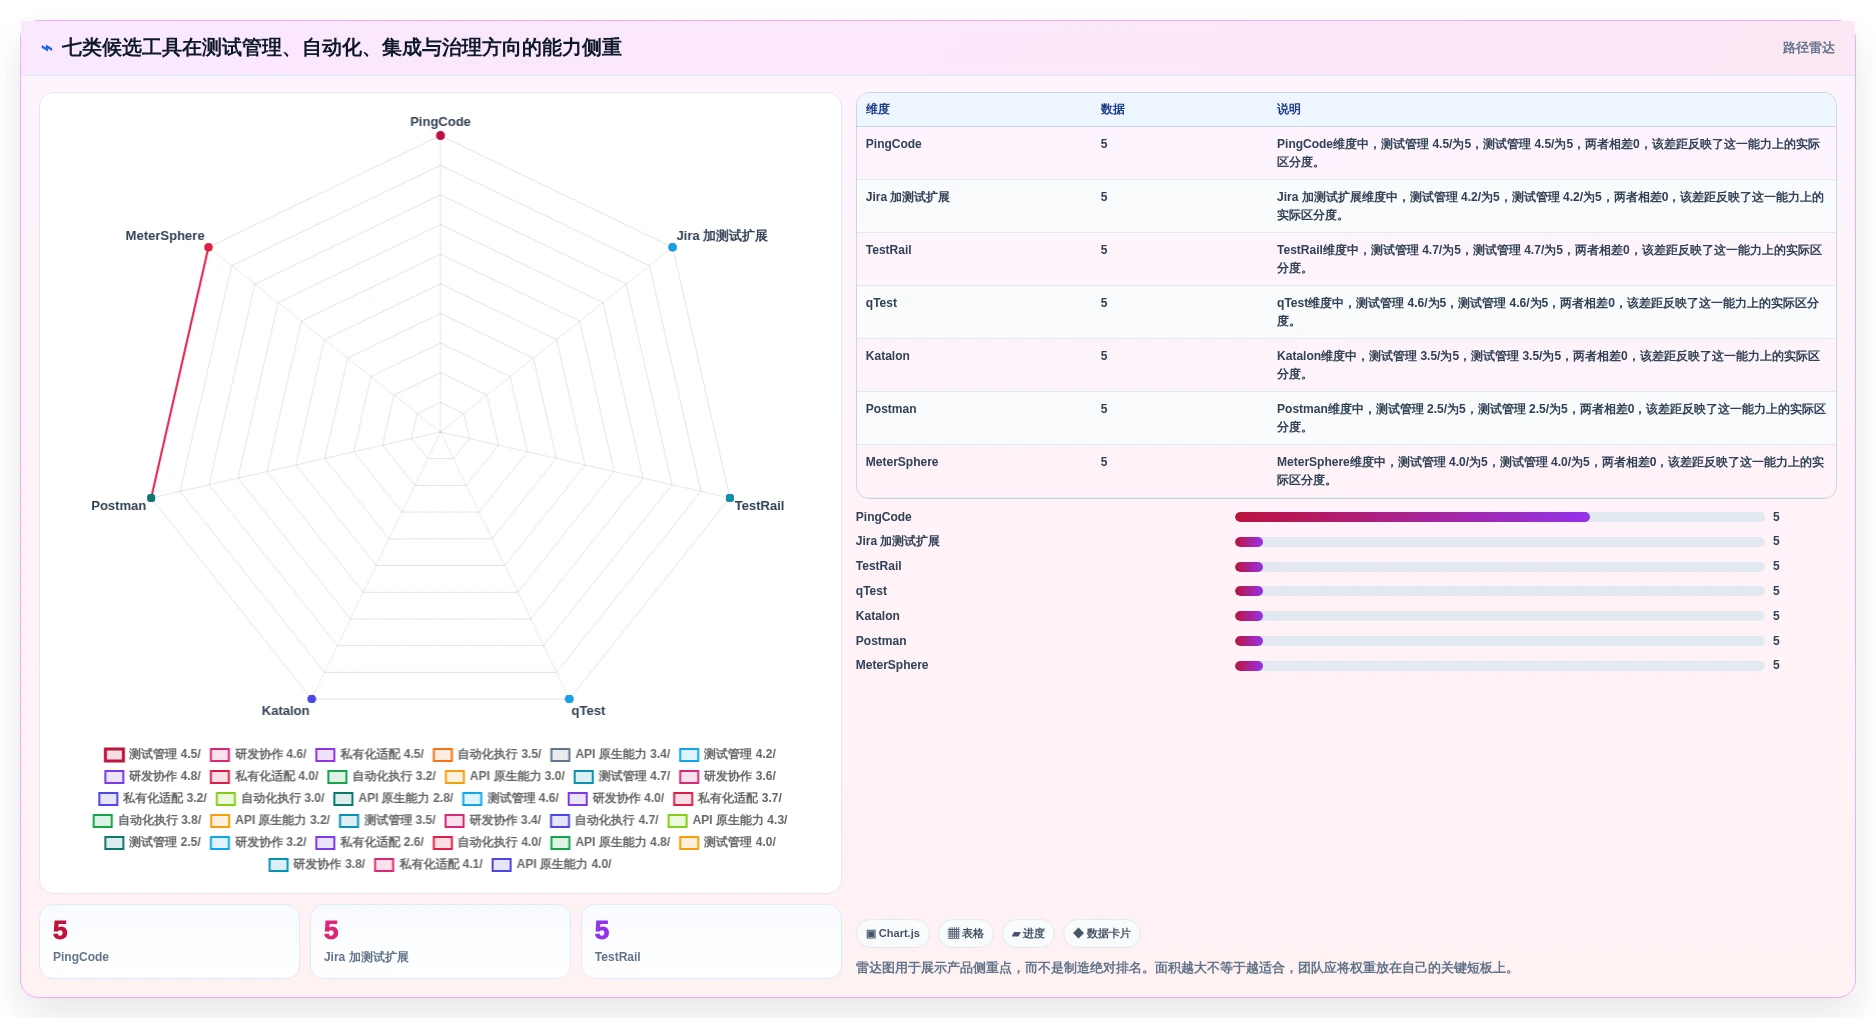Hide the 私有化适配 4.1/ series
This screenshot has width=1876, height=1018.
point(428,865)
